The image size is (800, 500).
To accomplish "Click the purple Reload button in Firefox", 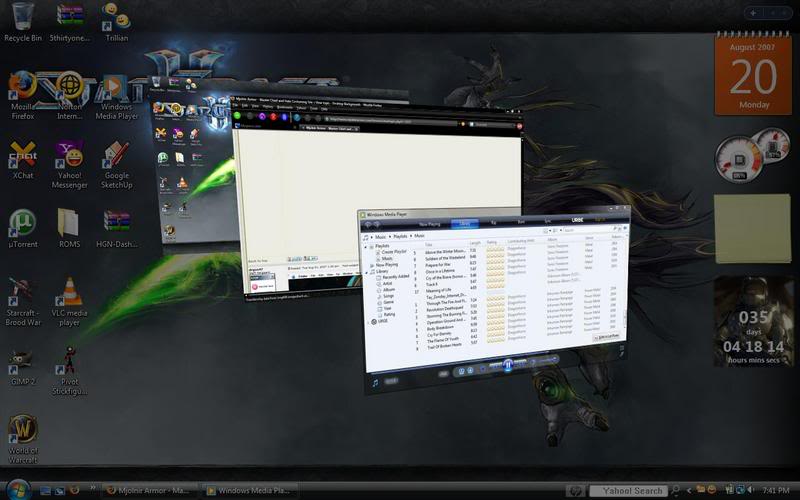I will pyautogui.click(x=262, y=116).
